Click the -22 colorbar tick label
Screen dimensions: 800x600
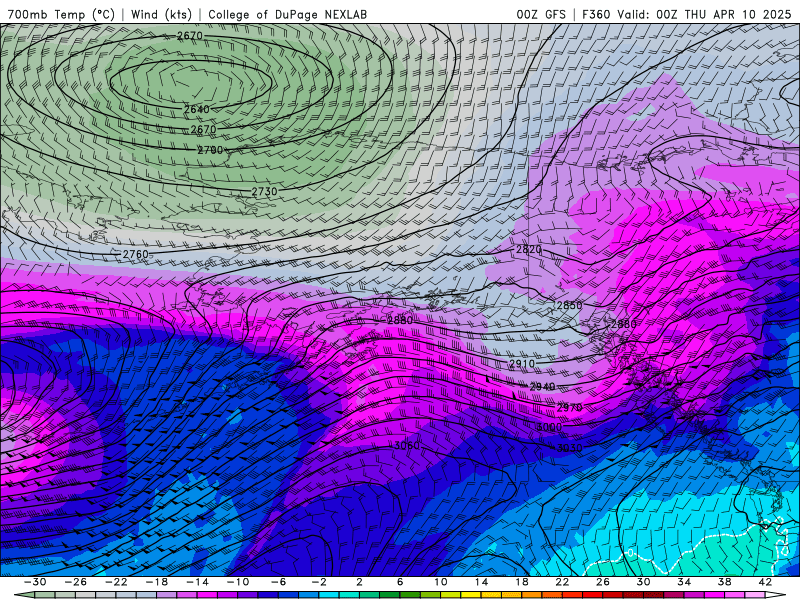tap(116, 582)
